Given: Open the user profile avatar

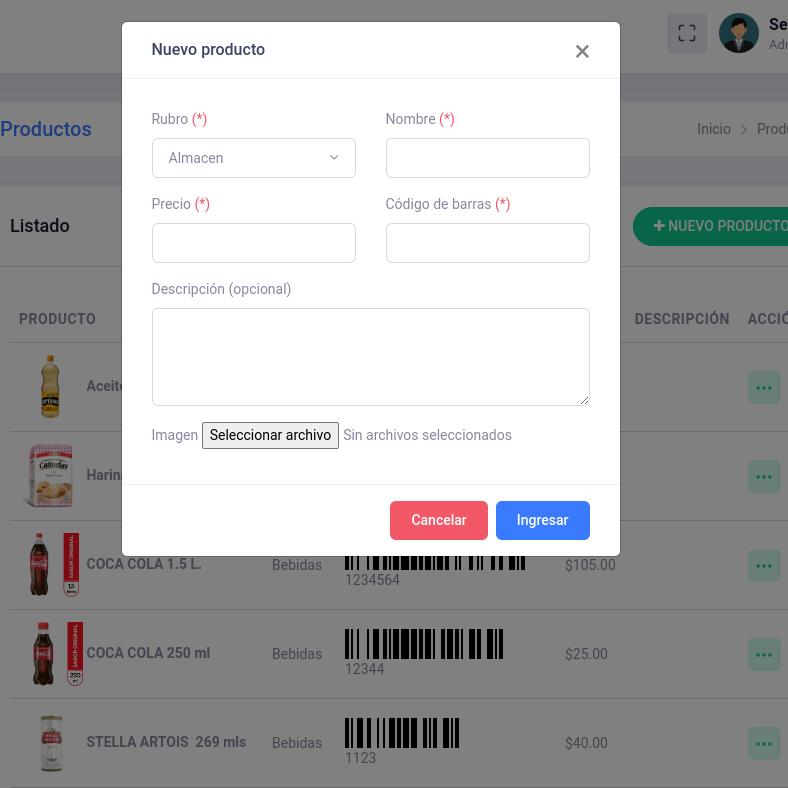Looking at the screenshot, I should 739,33.
